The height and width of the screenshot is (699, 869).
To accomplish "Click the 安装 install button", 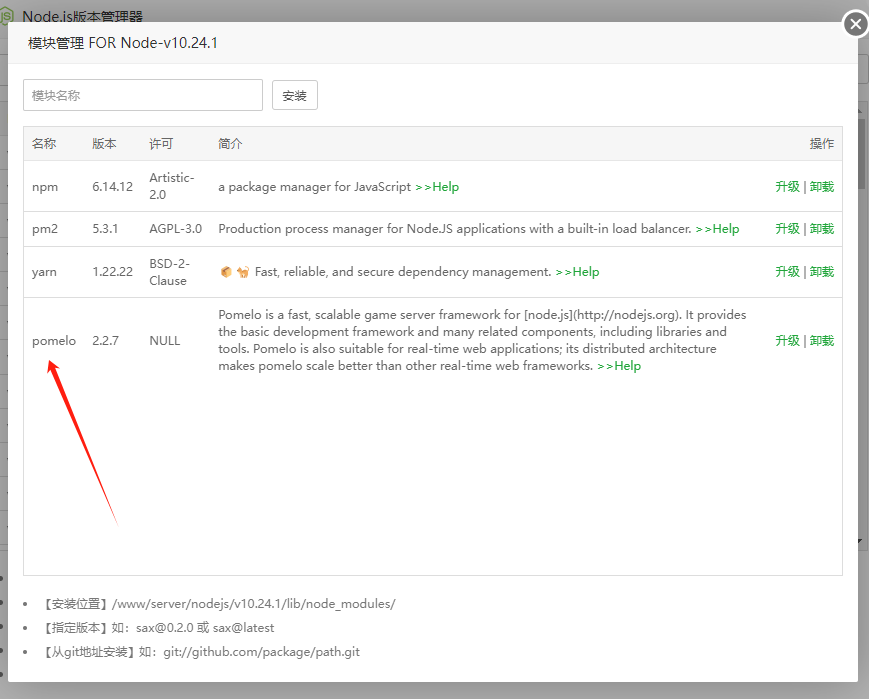I will point(295,95).
